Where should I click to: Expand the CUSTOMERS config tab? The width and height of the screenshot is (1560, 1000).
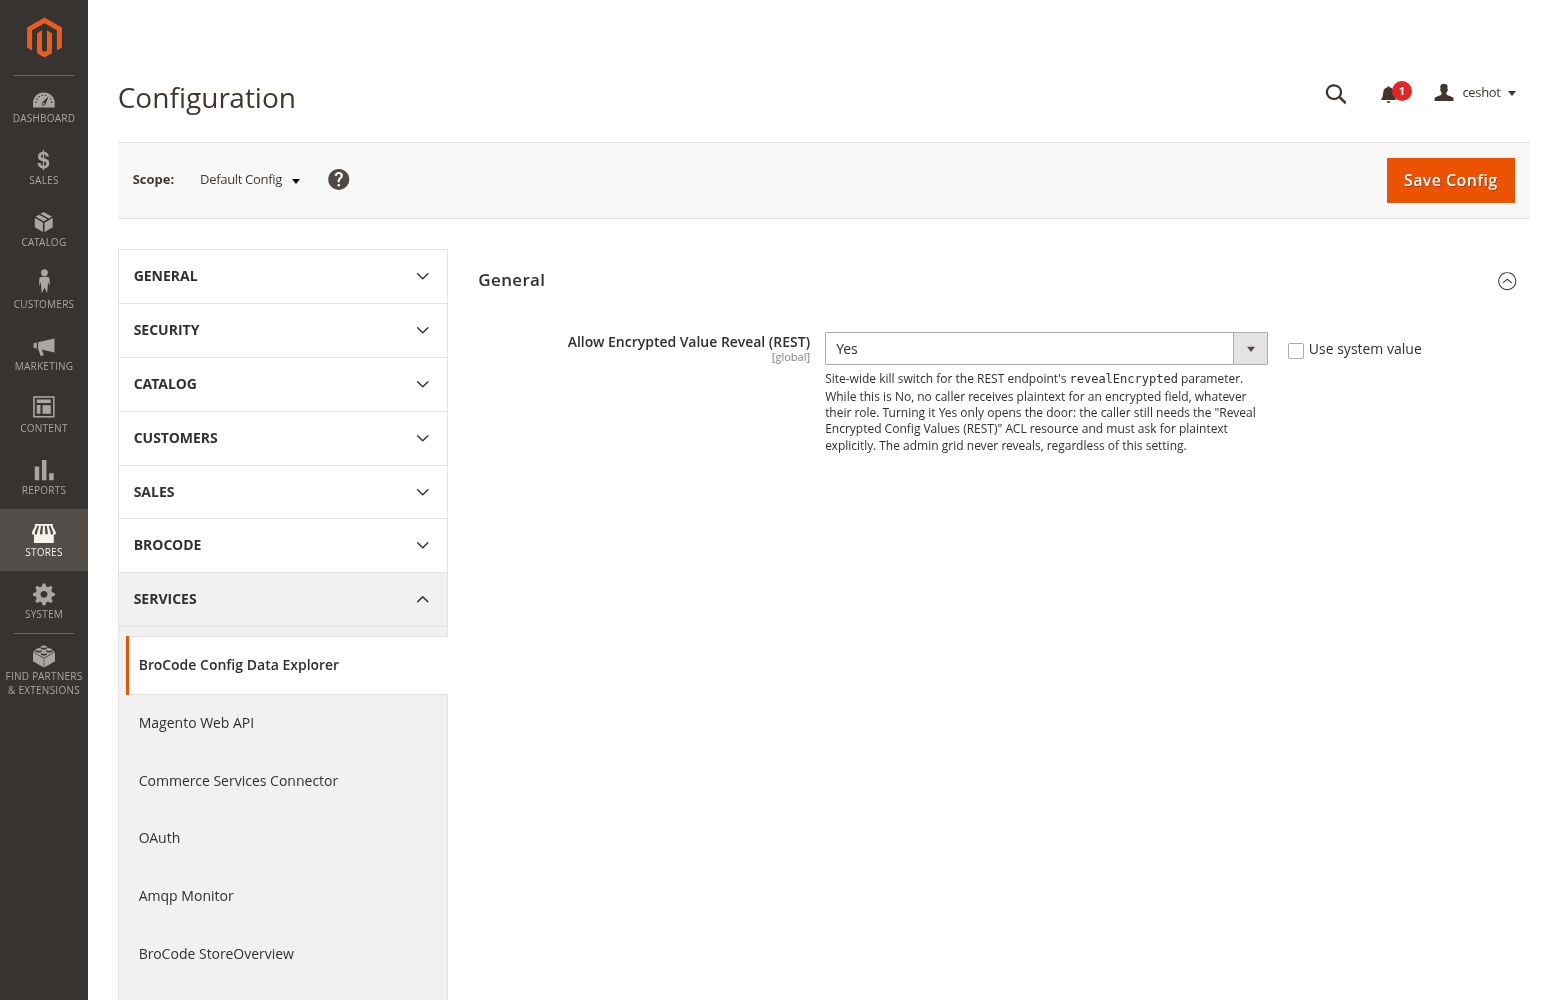tap(283, 438)
